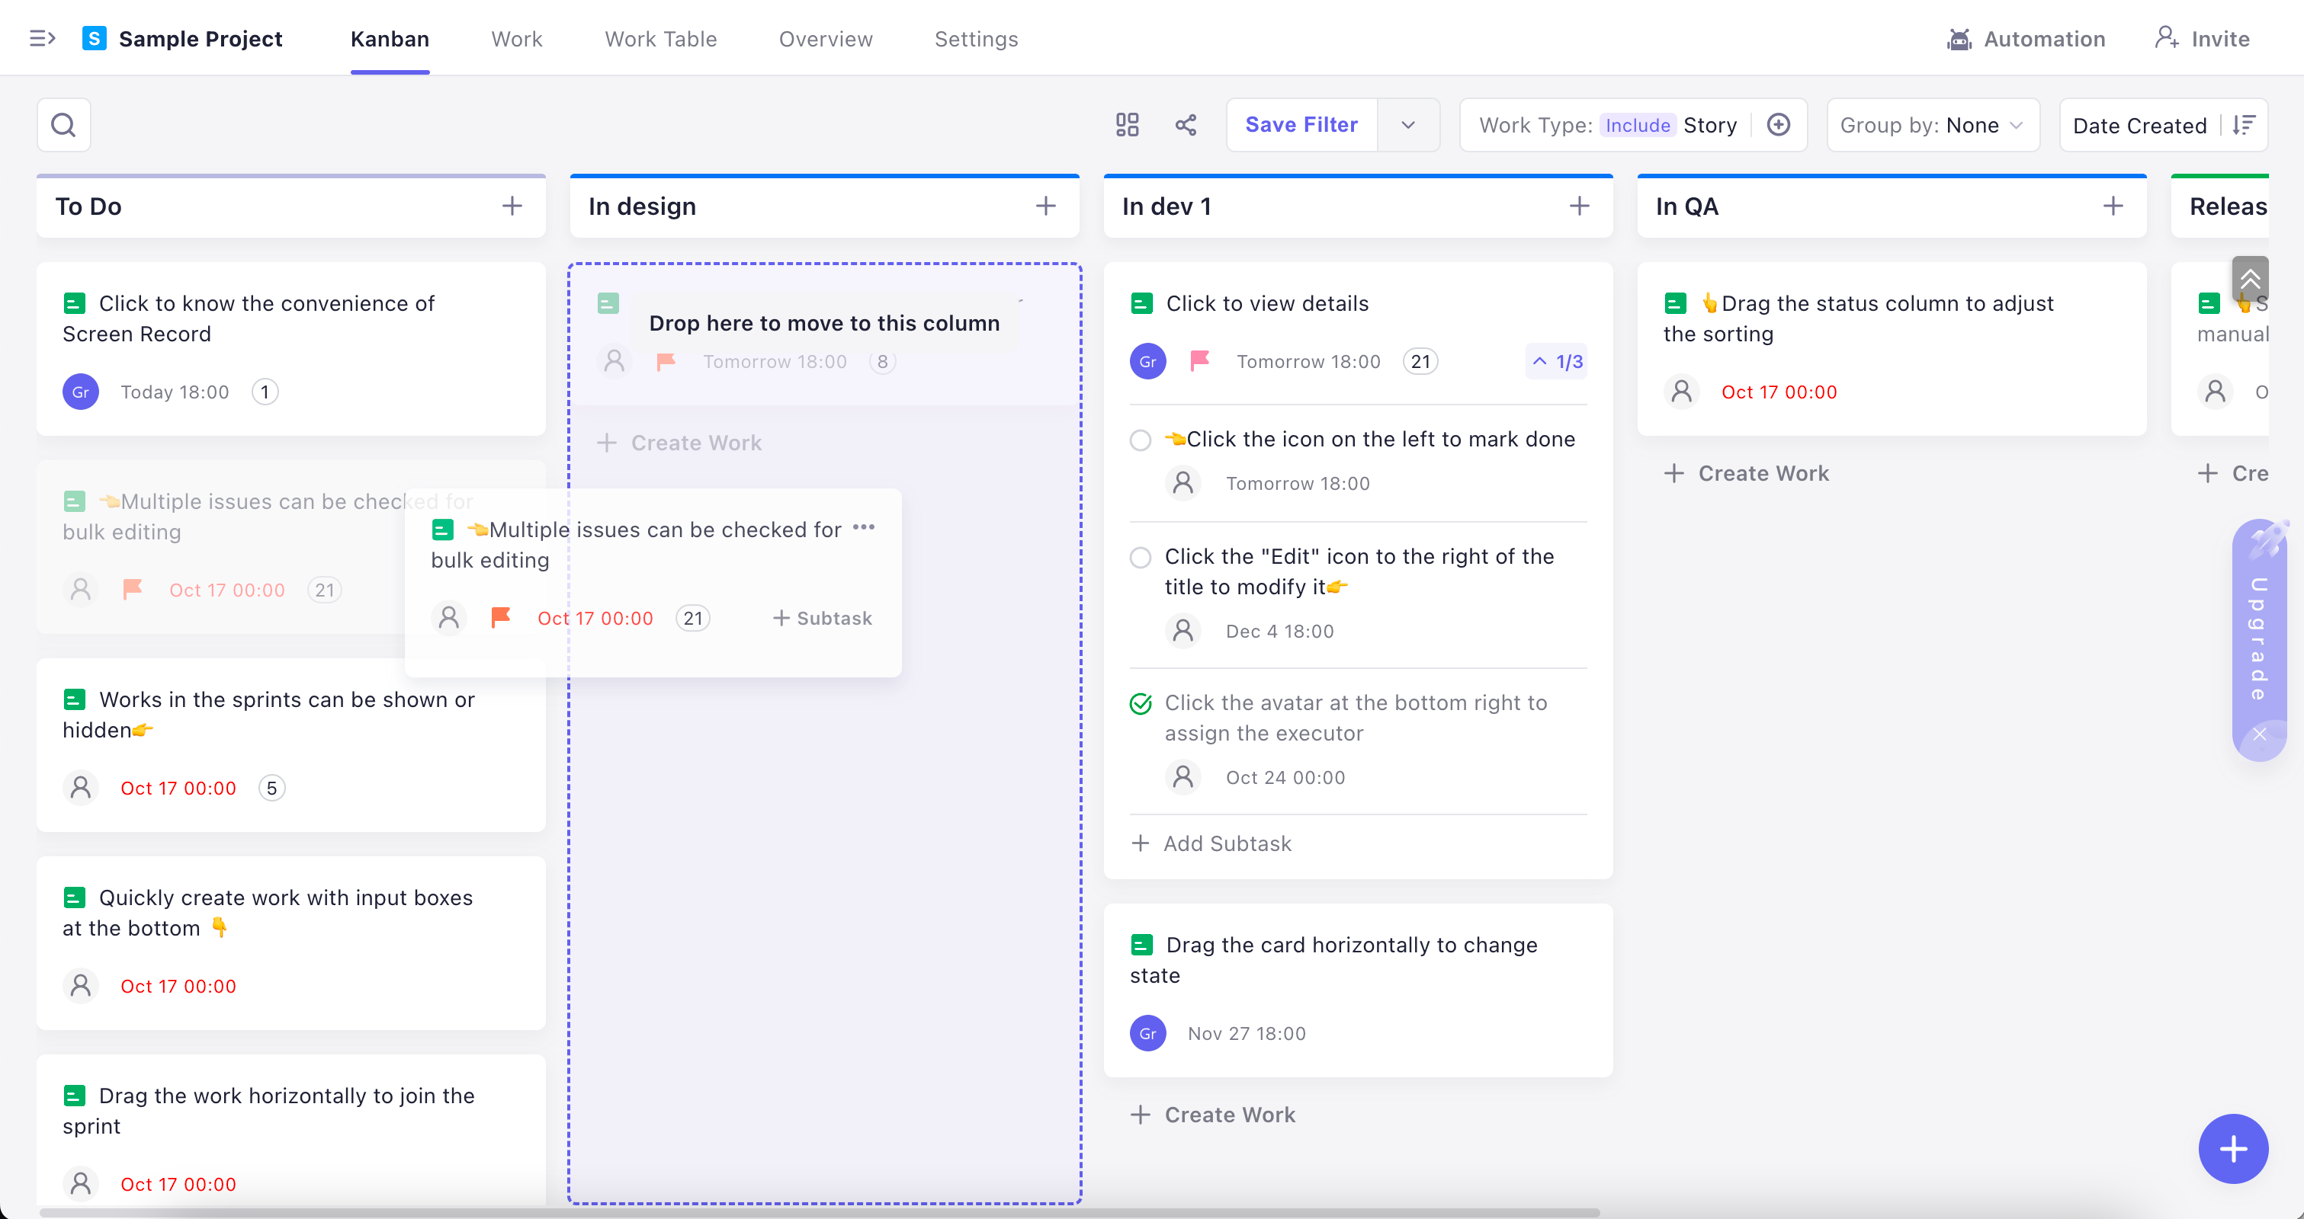Expand the Save Filter dropdown arrow

click(1408, 125)
